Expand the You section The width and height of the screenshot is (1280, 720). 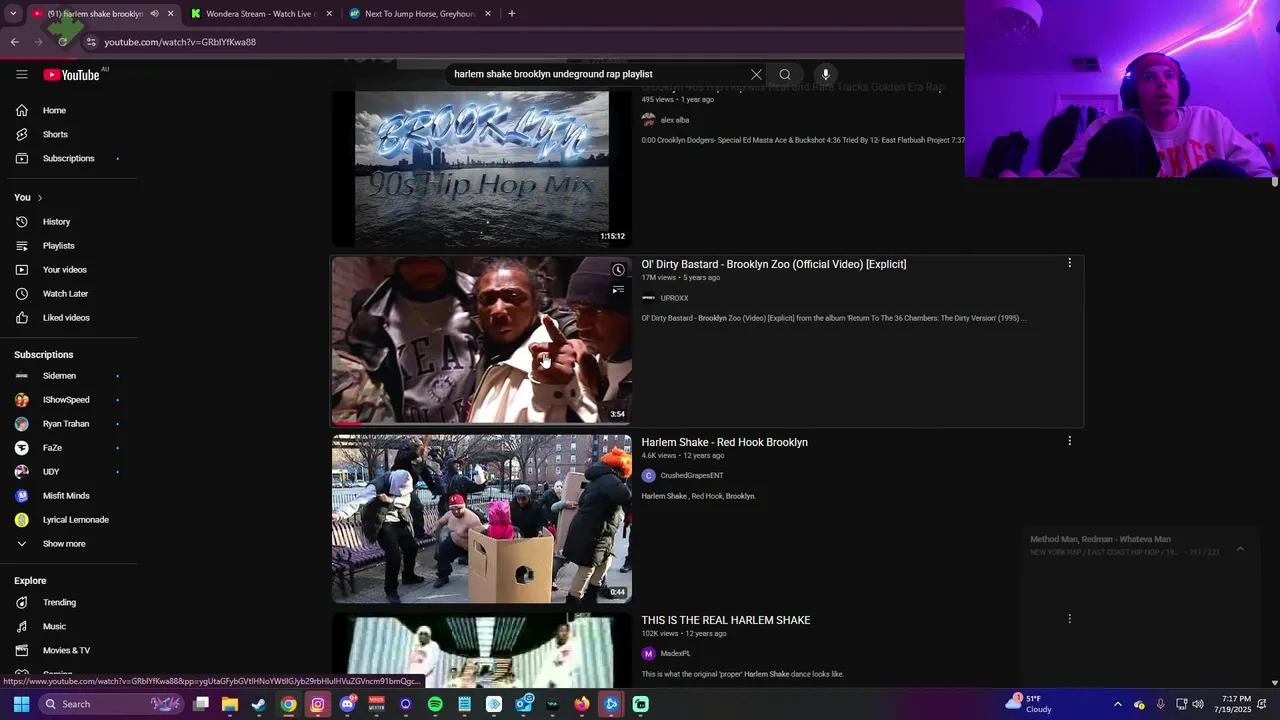click(x=28, y=197)
